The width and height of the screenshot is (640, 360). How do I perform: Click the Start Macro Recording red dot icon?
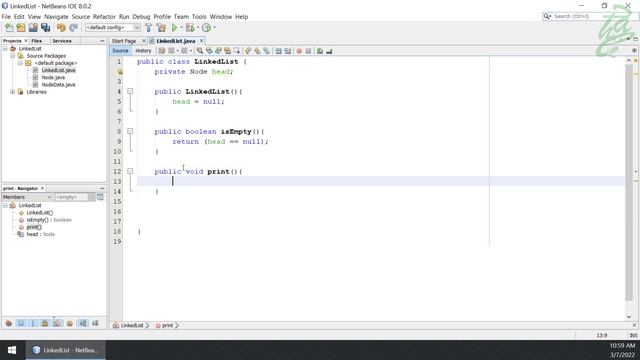(299, 51)
